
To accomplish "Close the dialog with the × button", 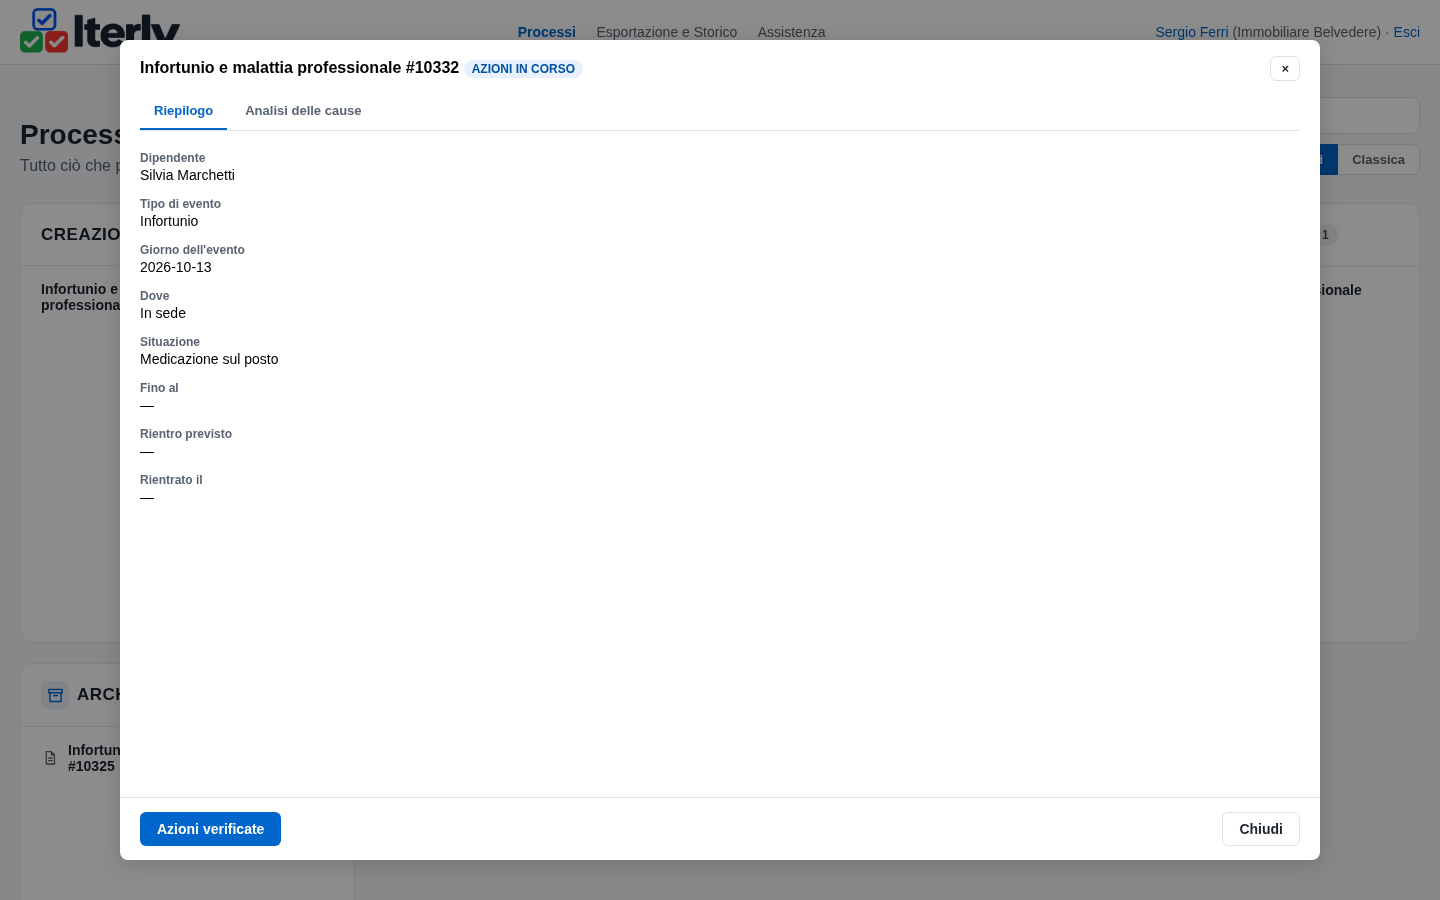I will pos(1285,68).
